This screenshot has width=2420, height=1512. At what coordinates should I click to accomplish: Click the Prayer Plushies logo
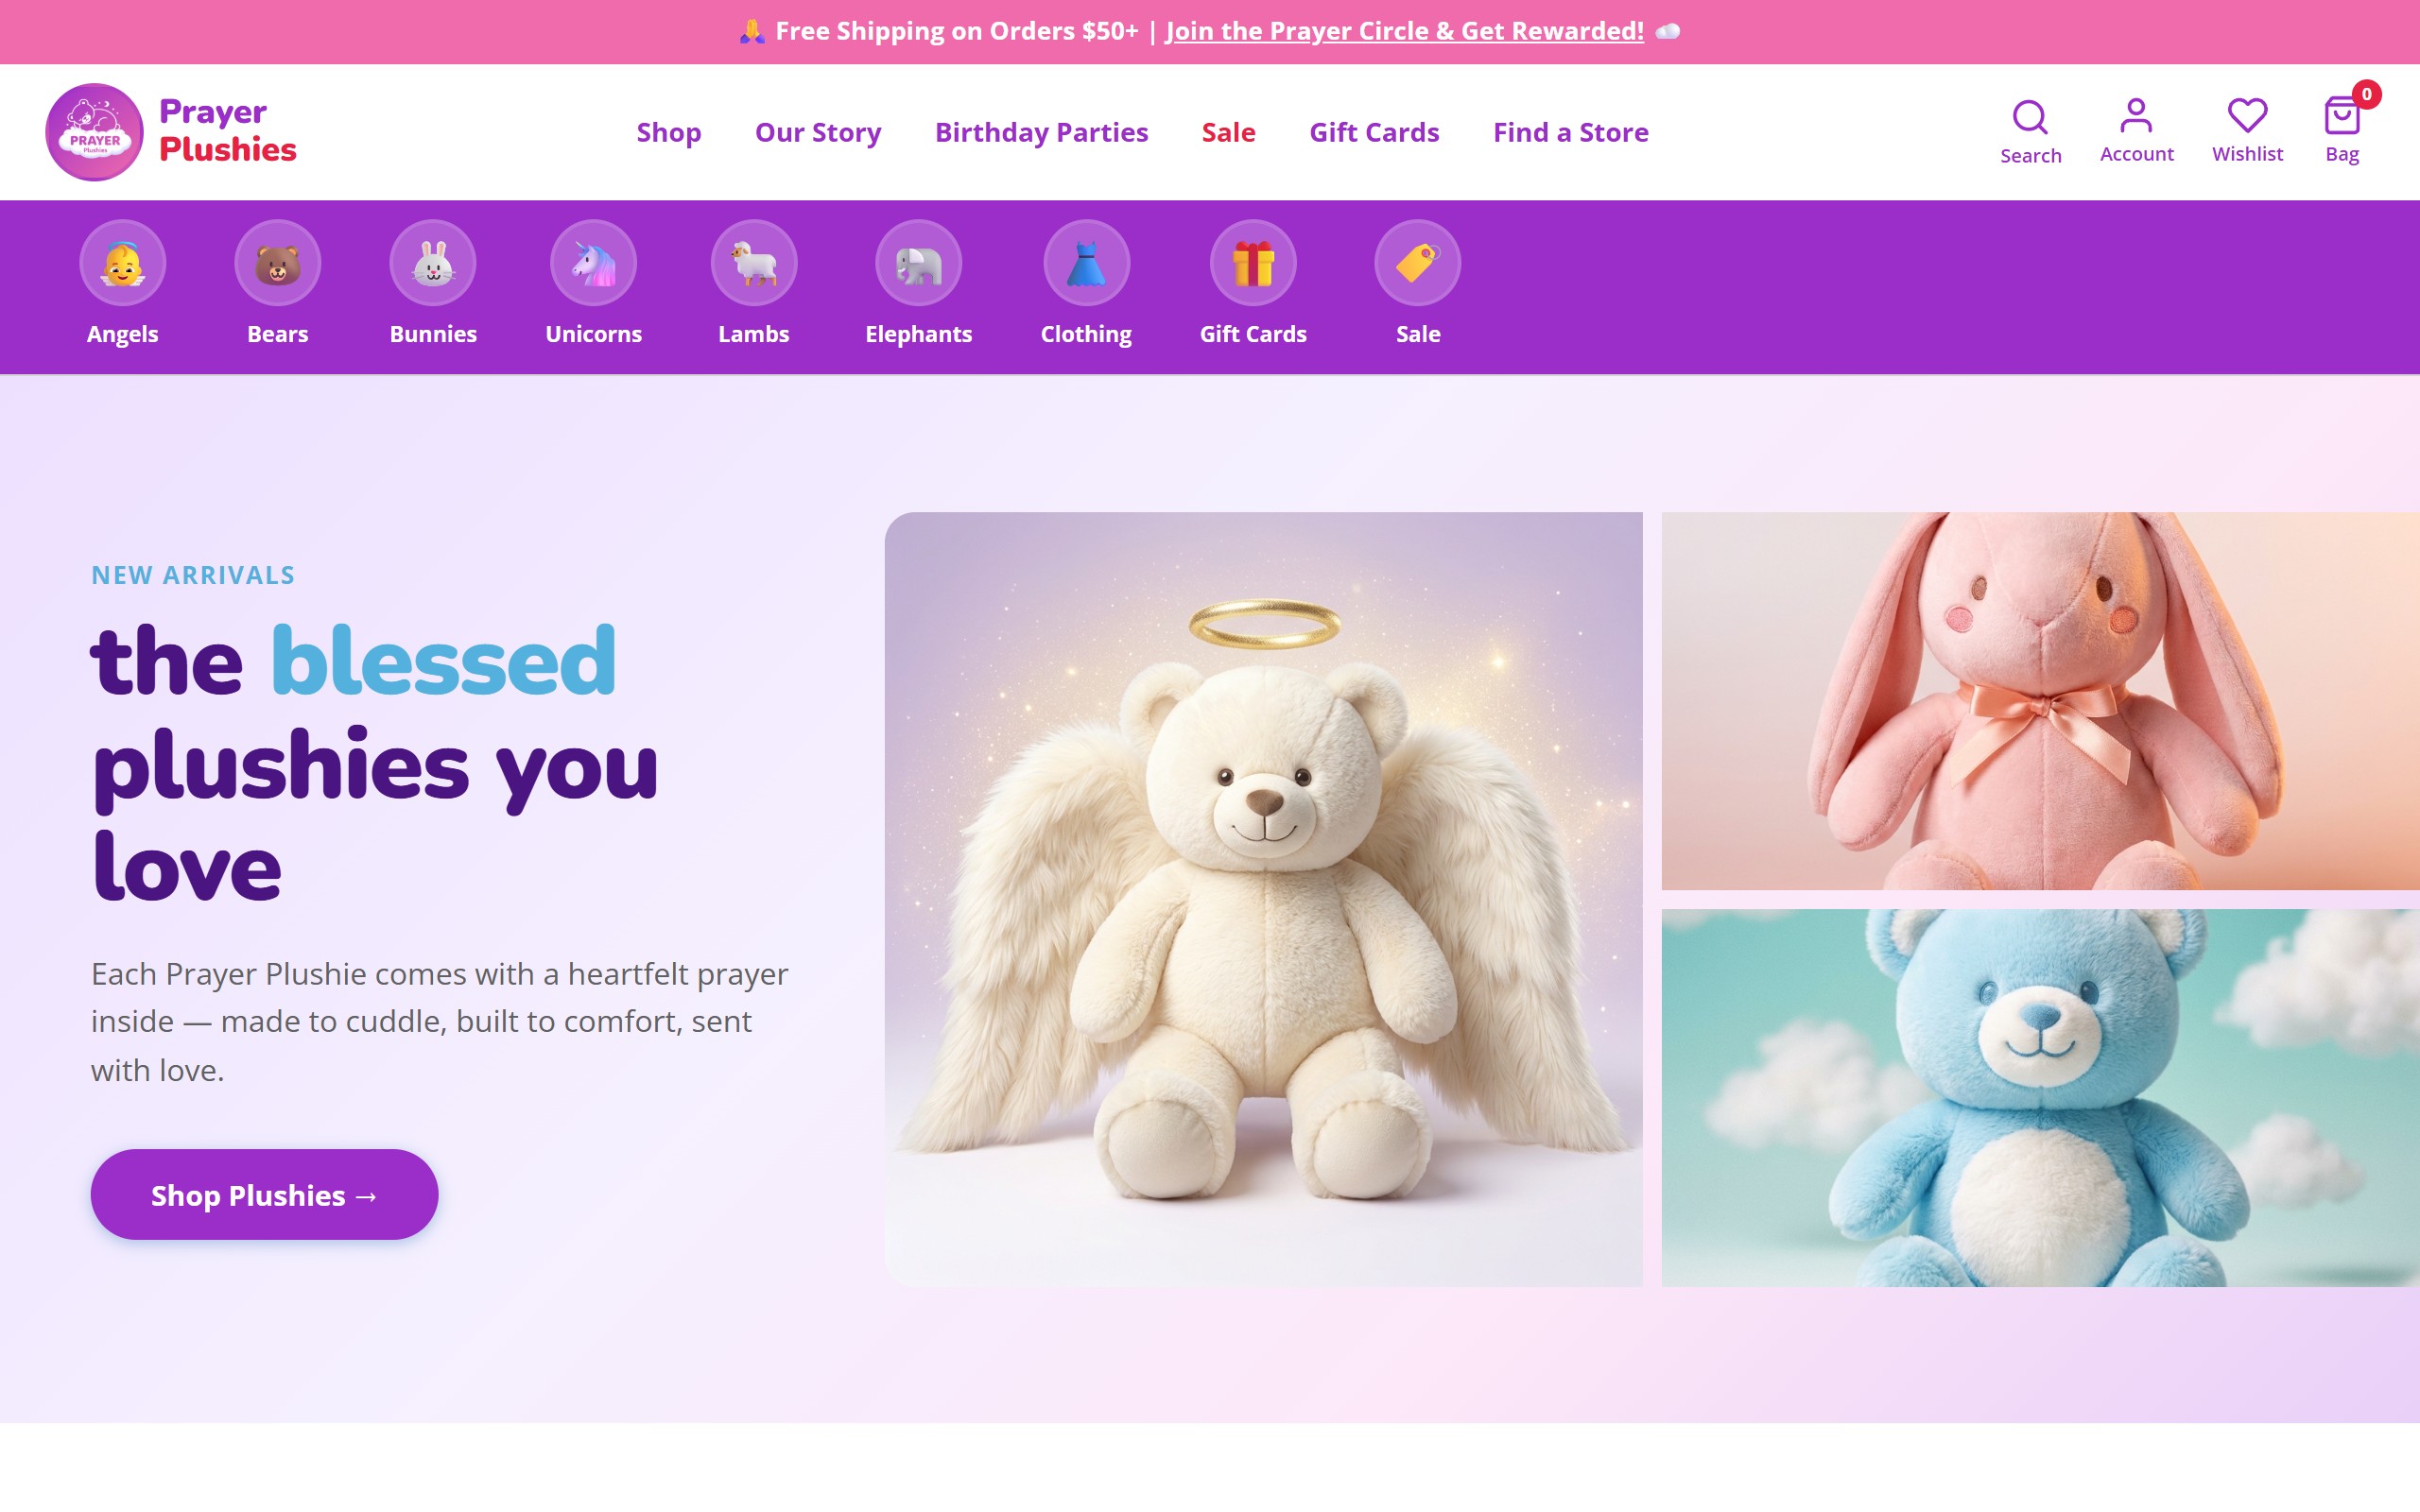coord(171,132)
